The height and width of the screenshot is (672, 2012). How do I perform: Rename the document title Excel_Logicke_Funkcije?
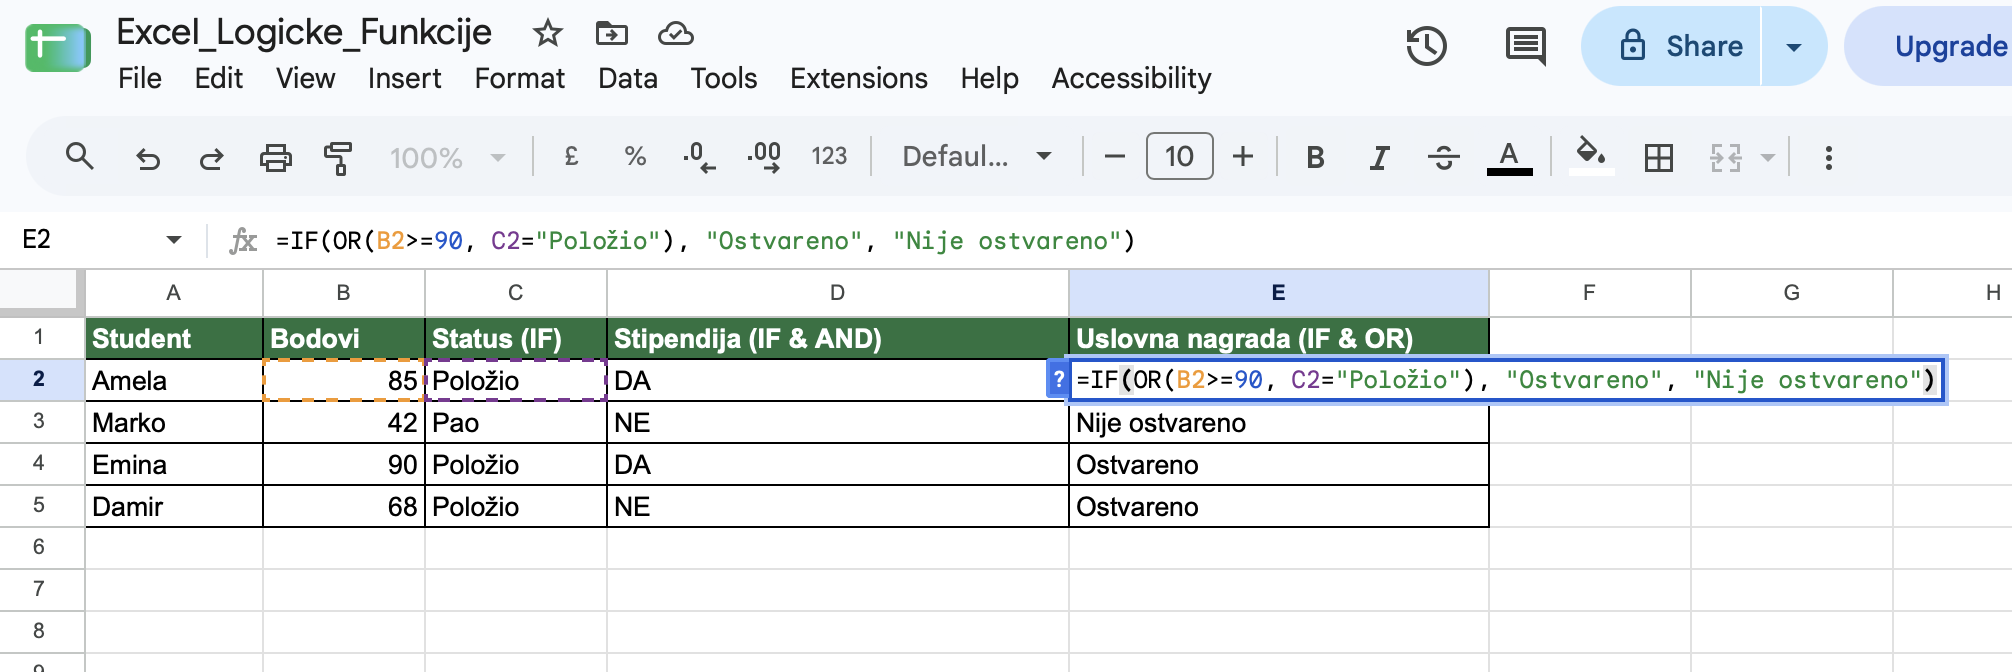(x=304, y=33)
